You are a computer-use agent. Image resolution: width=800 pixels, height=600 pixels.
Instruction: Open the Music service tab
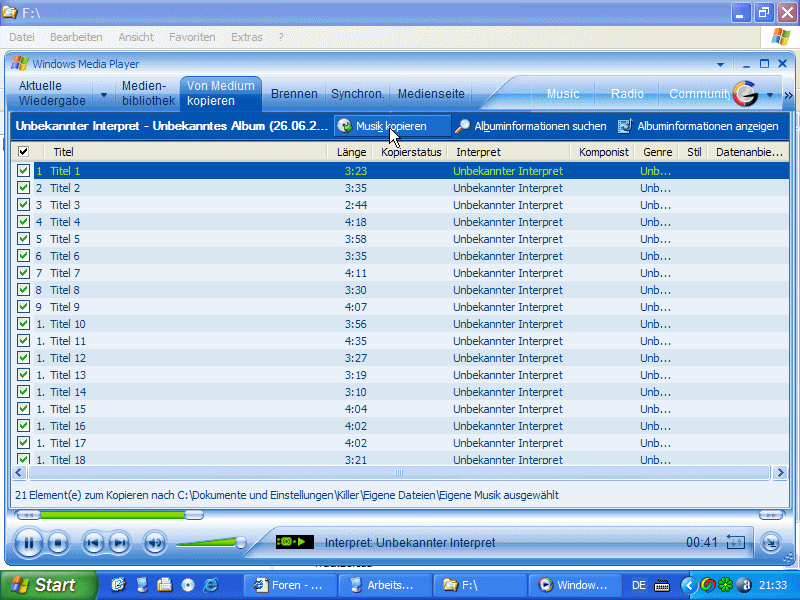pyautogui.click(x=563, y=94)
